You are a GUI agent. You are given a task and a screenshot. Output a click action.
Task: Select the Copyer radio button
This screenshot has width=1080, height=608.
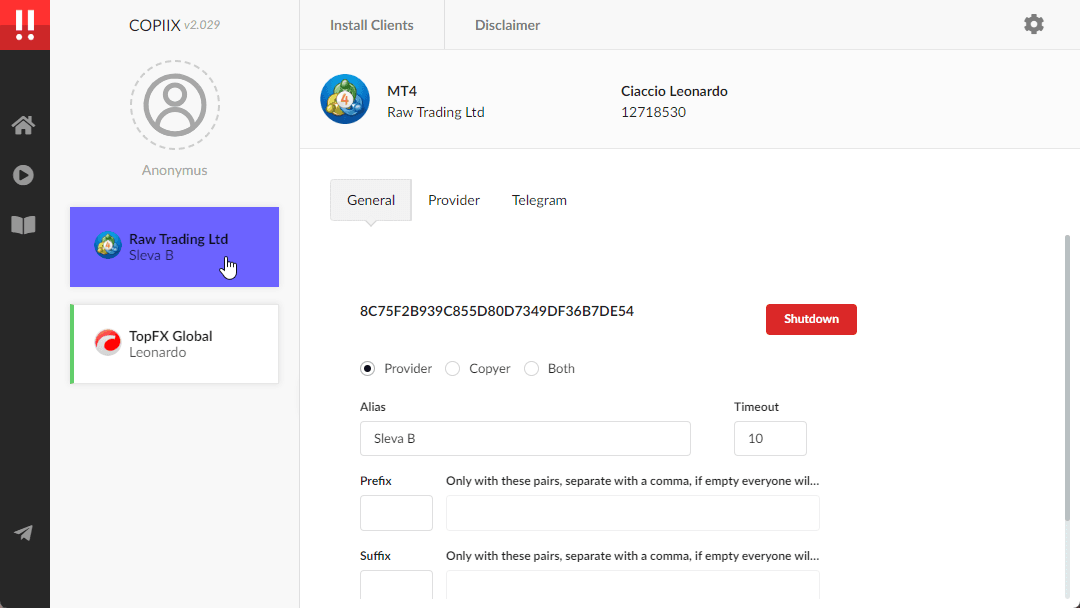pos(453,368)
